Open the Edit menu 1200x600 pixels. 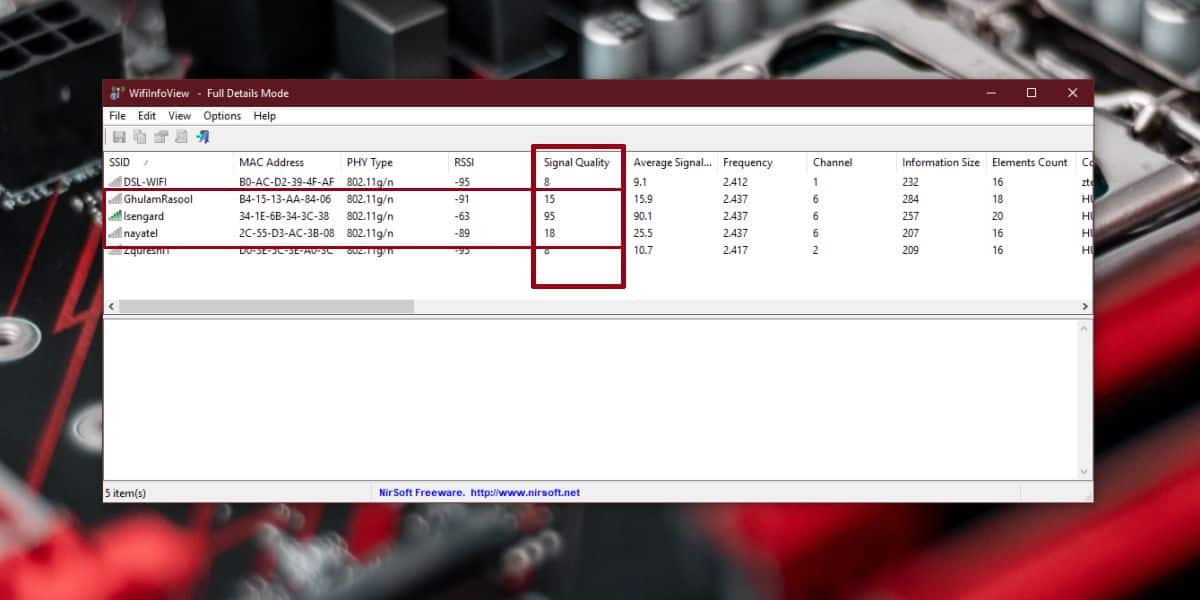[x=146, y=115]
